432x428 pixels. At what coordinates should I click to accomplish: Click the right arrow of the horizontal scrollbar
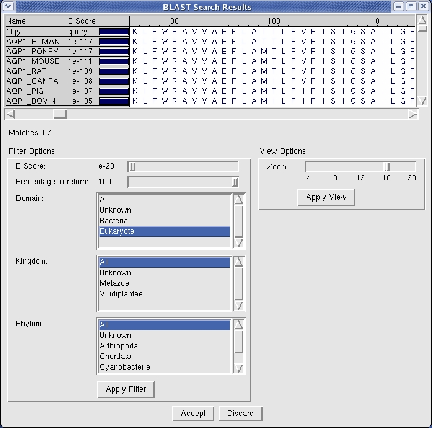point(413,115)
